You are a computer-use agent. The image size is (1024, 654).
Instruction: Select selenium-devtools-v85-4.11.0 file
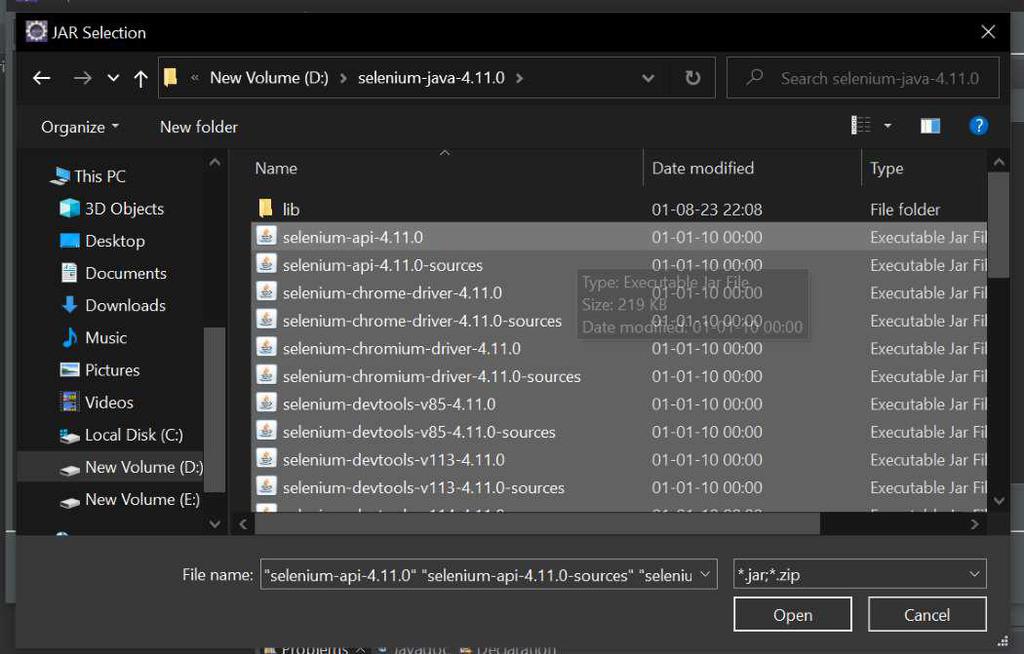click(x=618, y=404)
